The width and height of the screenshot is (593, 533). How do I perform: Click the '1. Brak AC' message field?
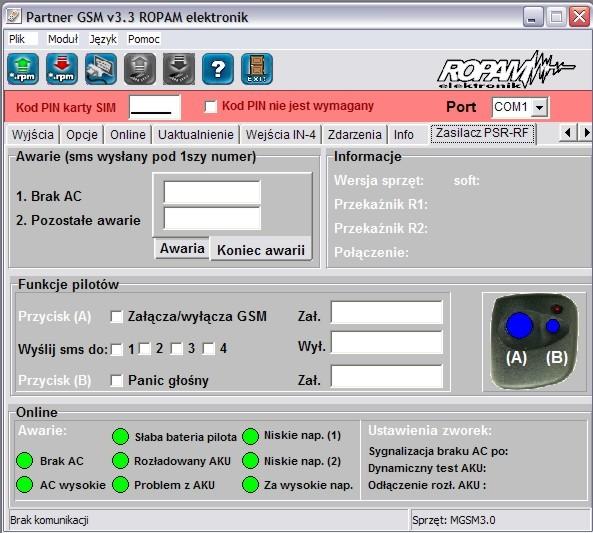coord(212,193)
